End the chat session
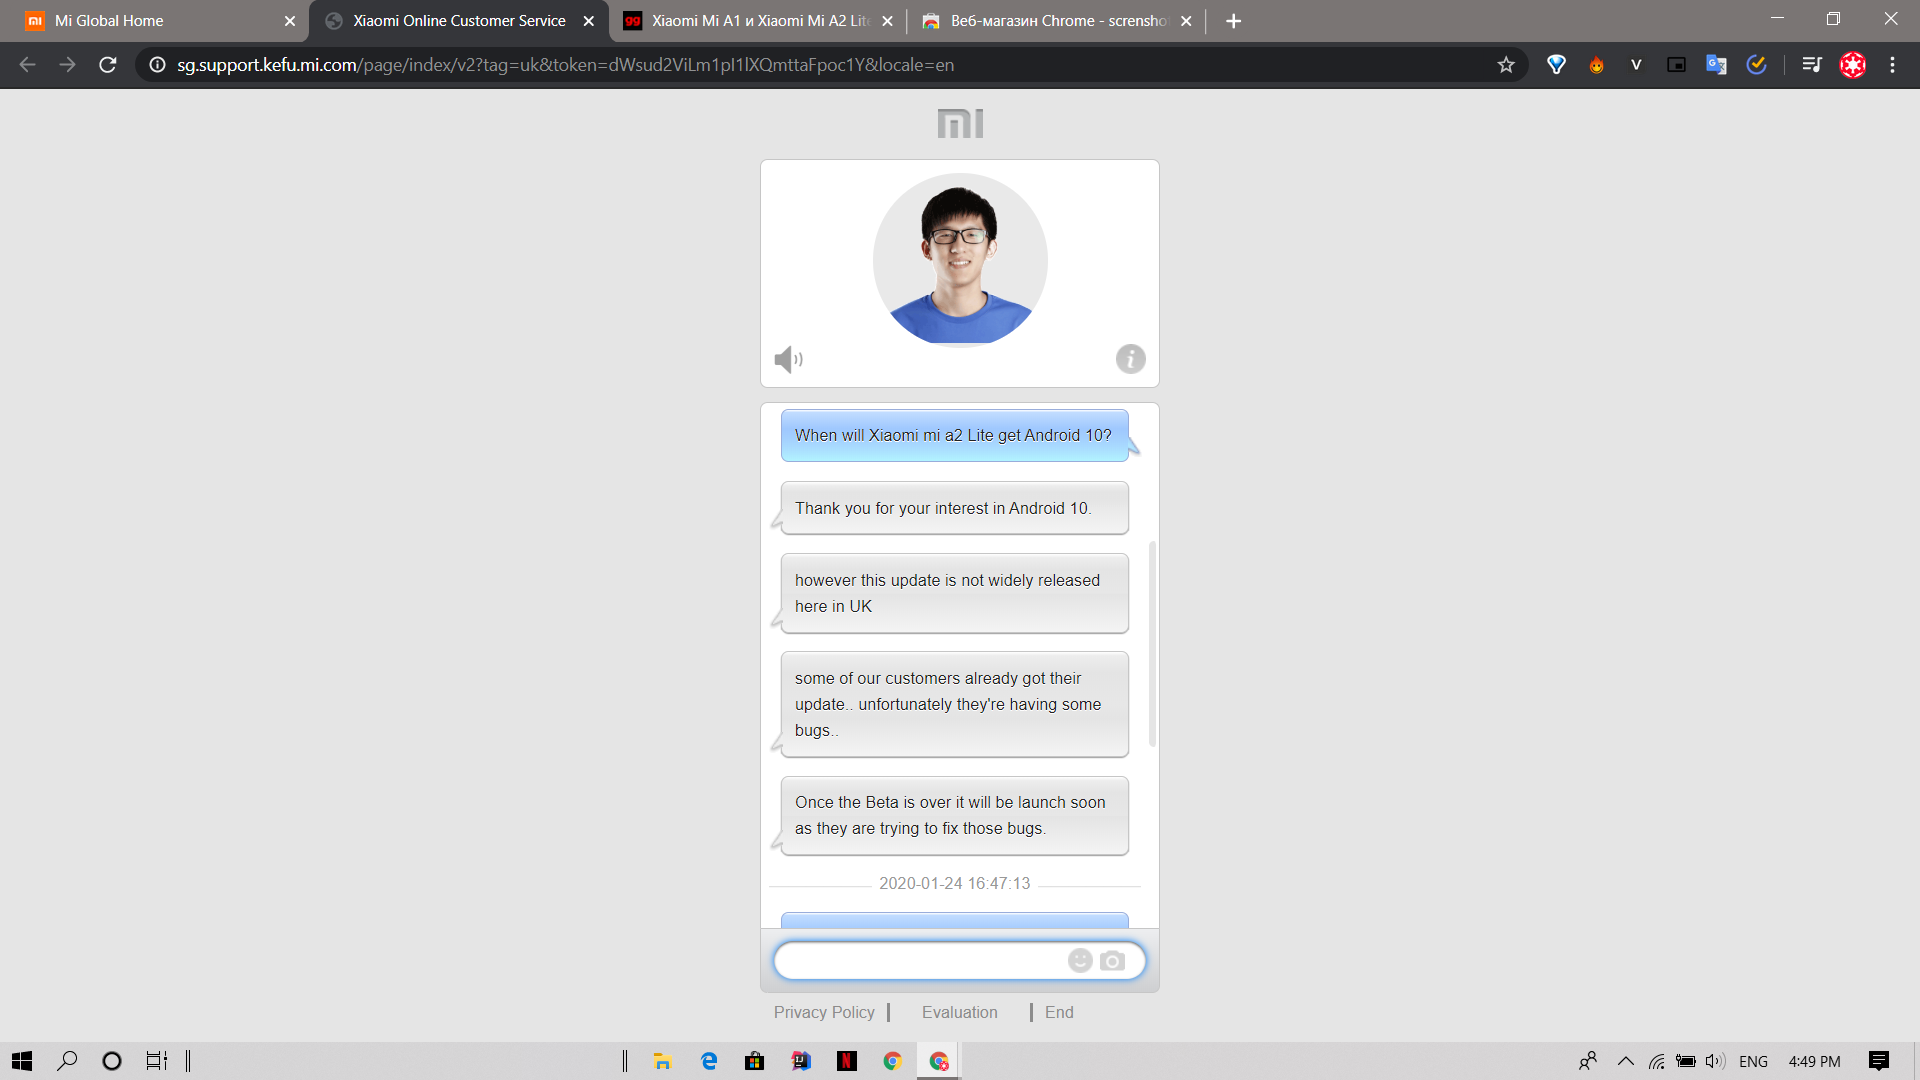This screenshot has width=1920, height=1080. coord(1059,1012)
